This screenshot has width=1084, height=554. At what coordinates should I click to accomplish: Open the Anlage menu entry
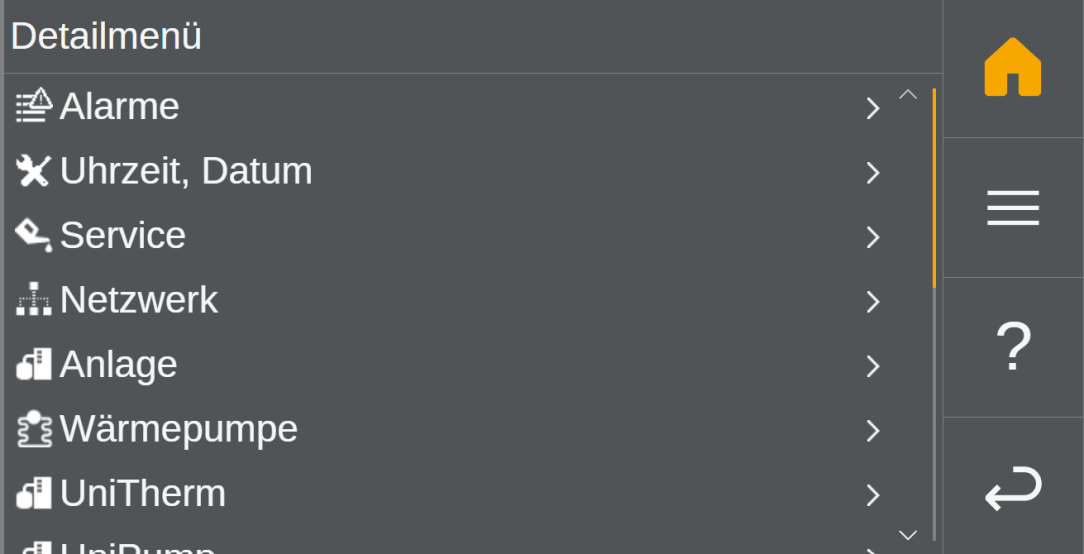[119, 365]
